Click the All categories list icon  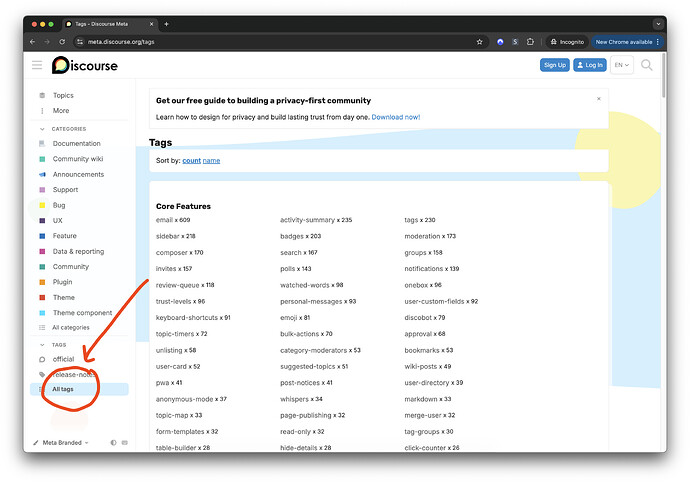42,328
